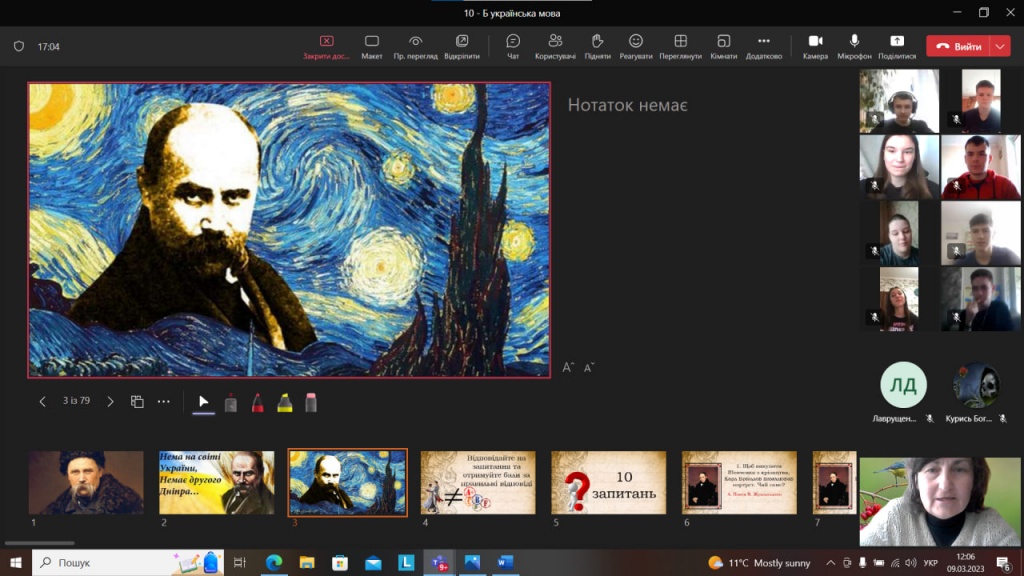
Task: Increase the notes font size
Action: [567, 368]
